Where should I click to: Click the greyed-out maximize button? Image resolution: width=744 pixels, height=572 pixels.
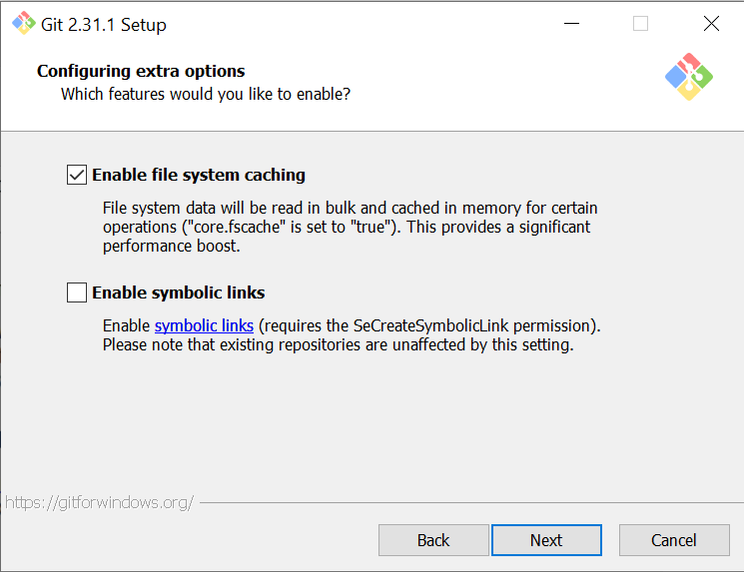tap(640, 24)
